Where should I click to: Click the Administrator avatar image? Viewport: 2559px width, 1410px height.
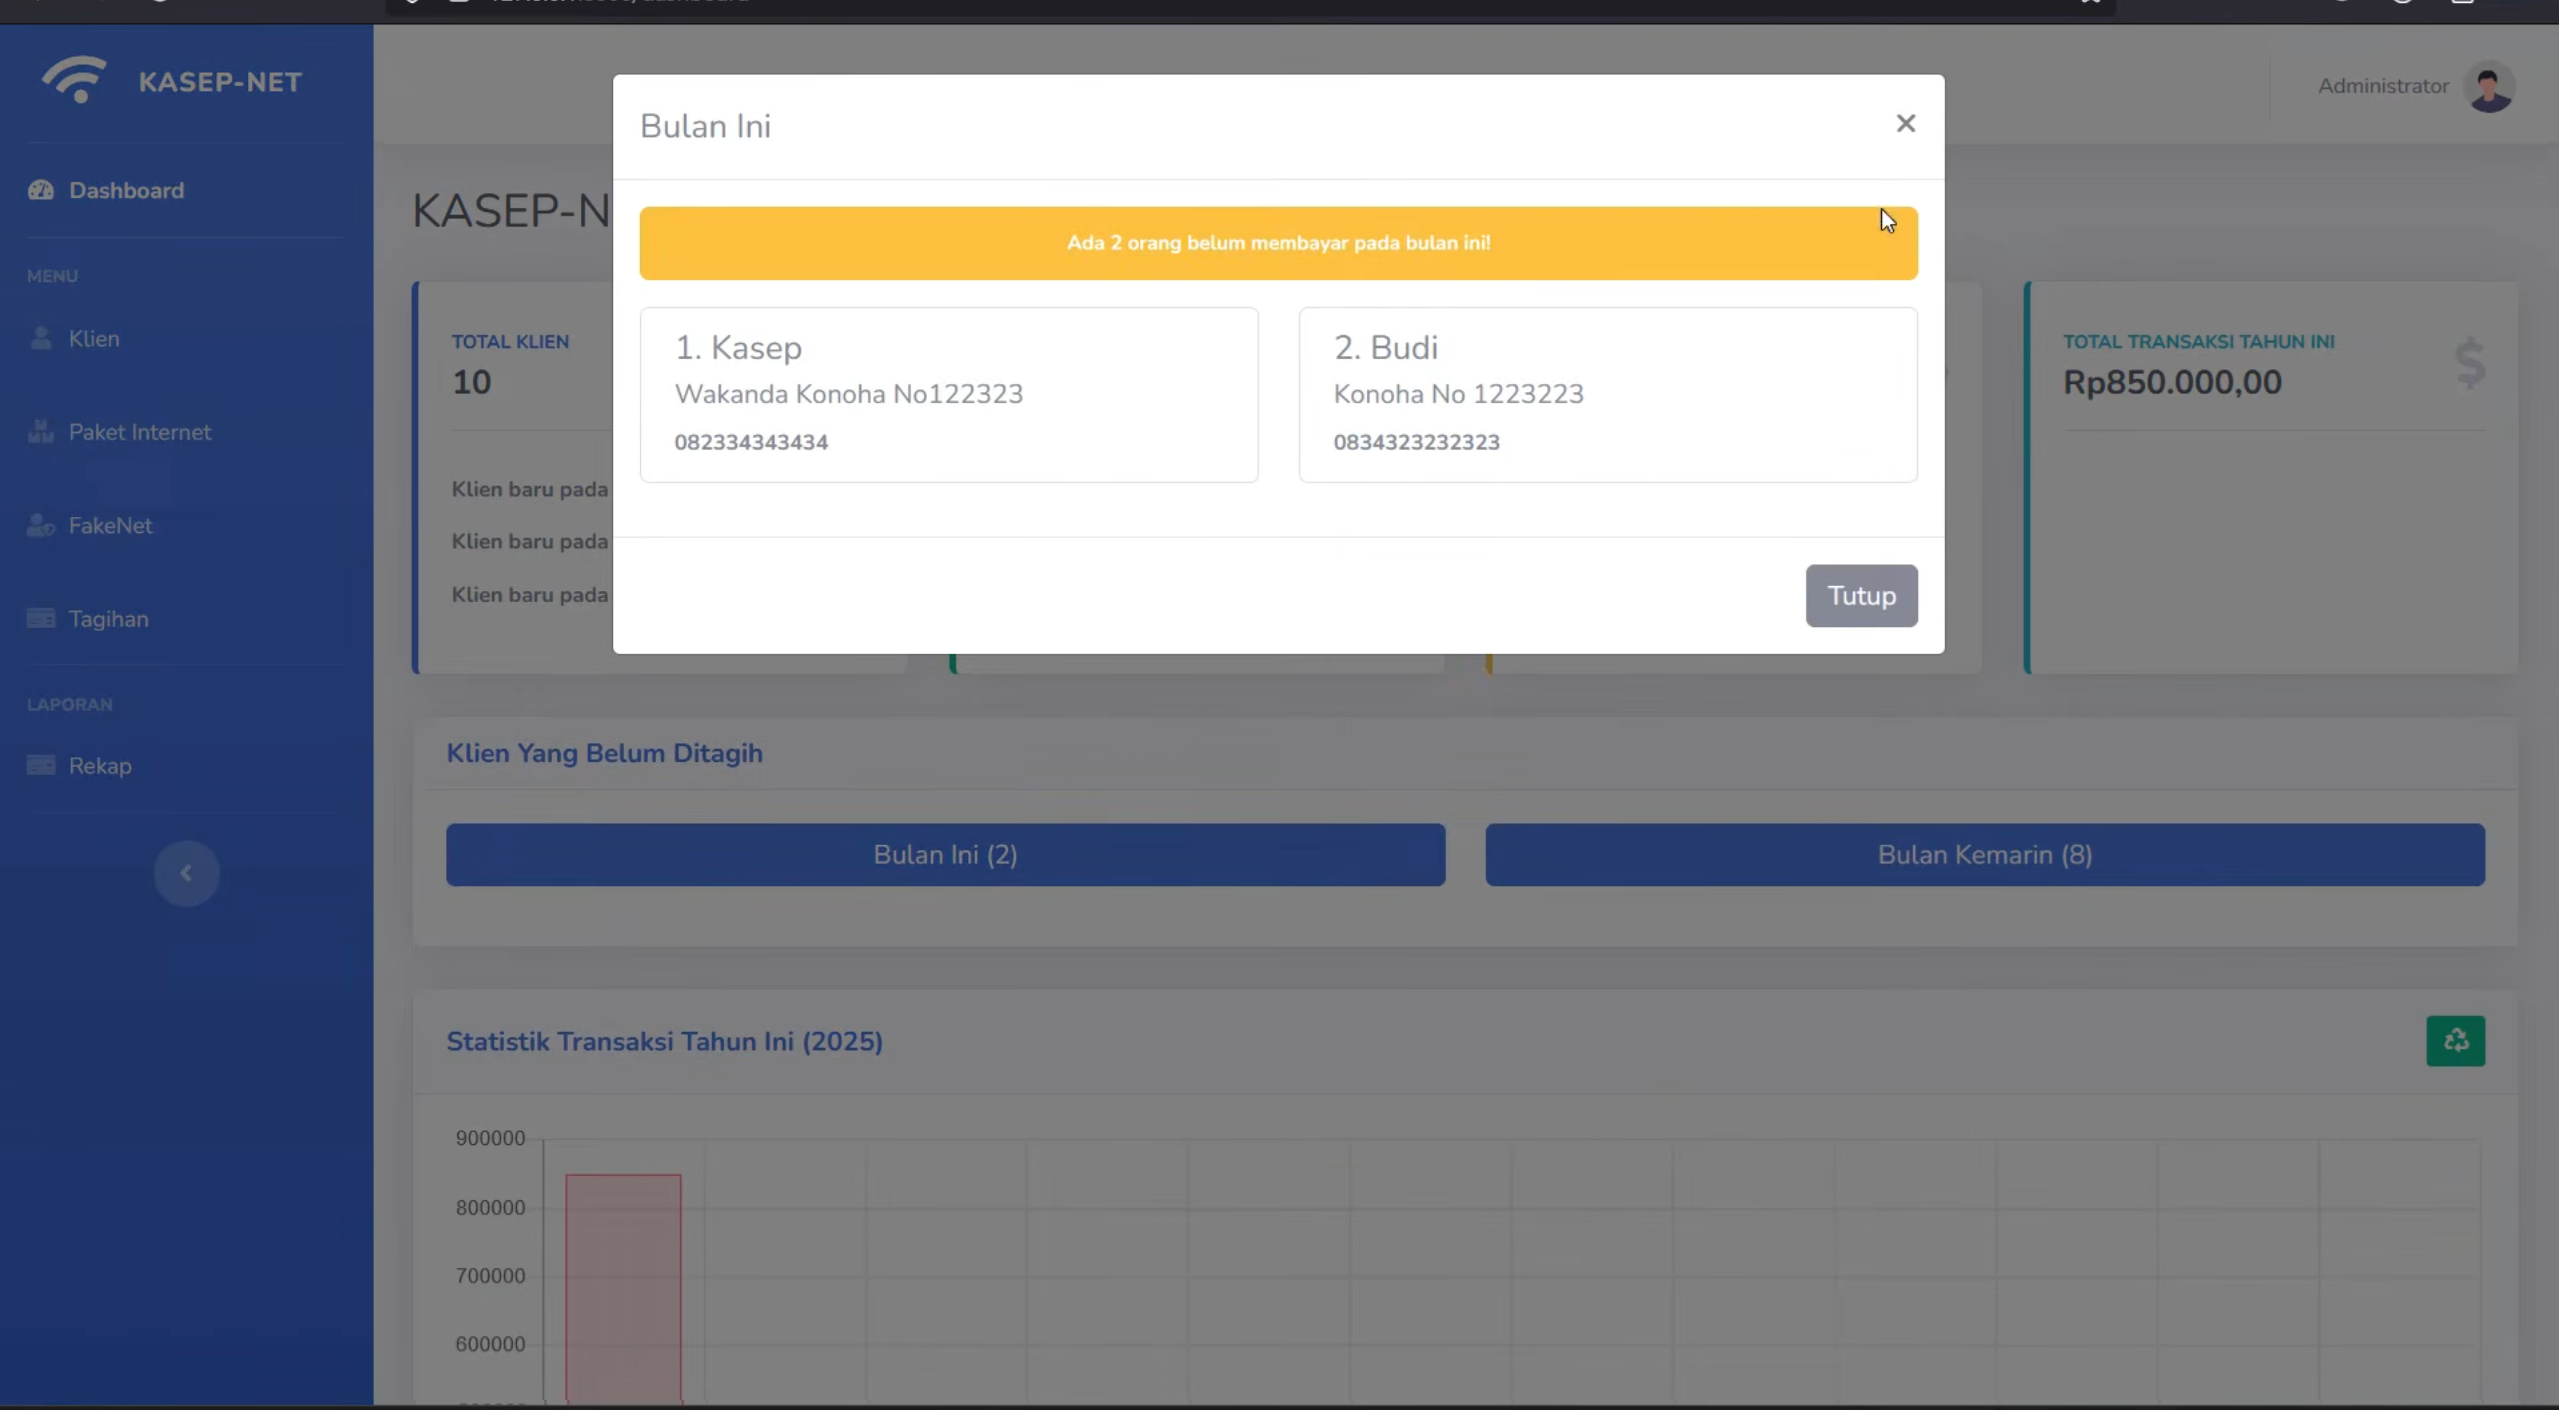point(2489,87)
